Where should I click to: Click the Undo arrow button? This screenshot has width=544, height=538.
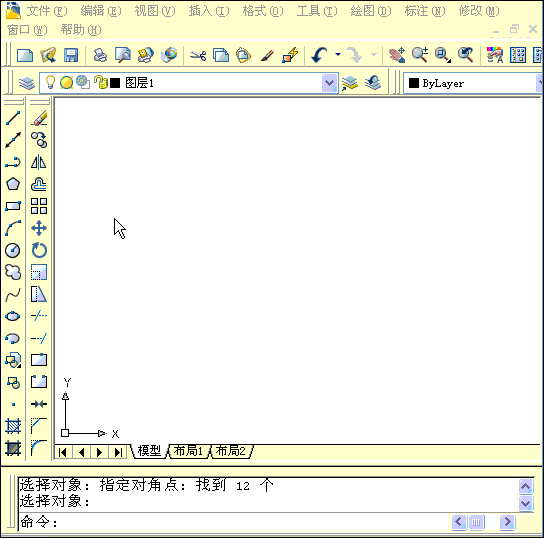(x=319, y=55)
